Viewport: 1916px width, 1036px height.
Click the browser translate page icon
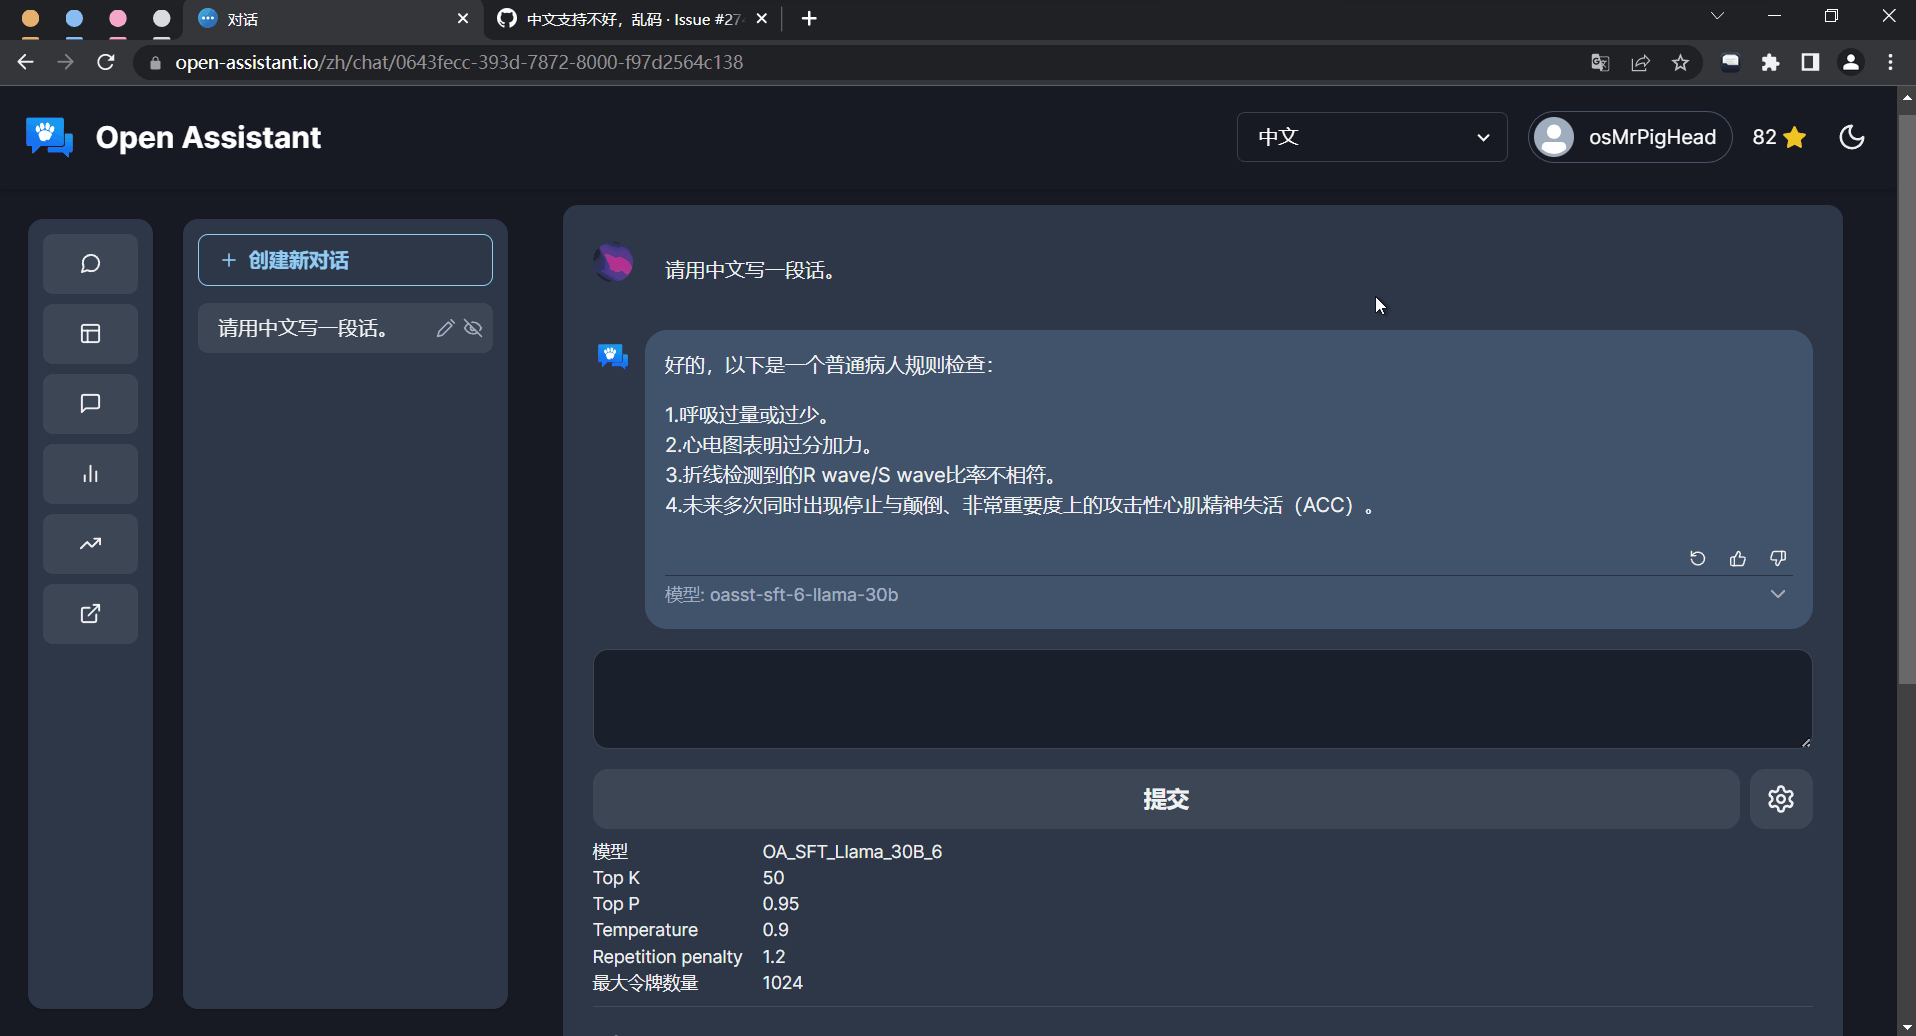1600,62
